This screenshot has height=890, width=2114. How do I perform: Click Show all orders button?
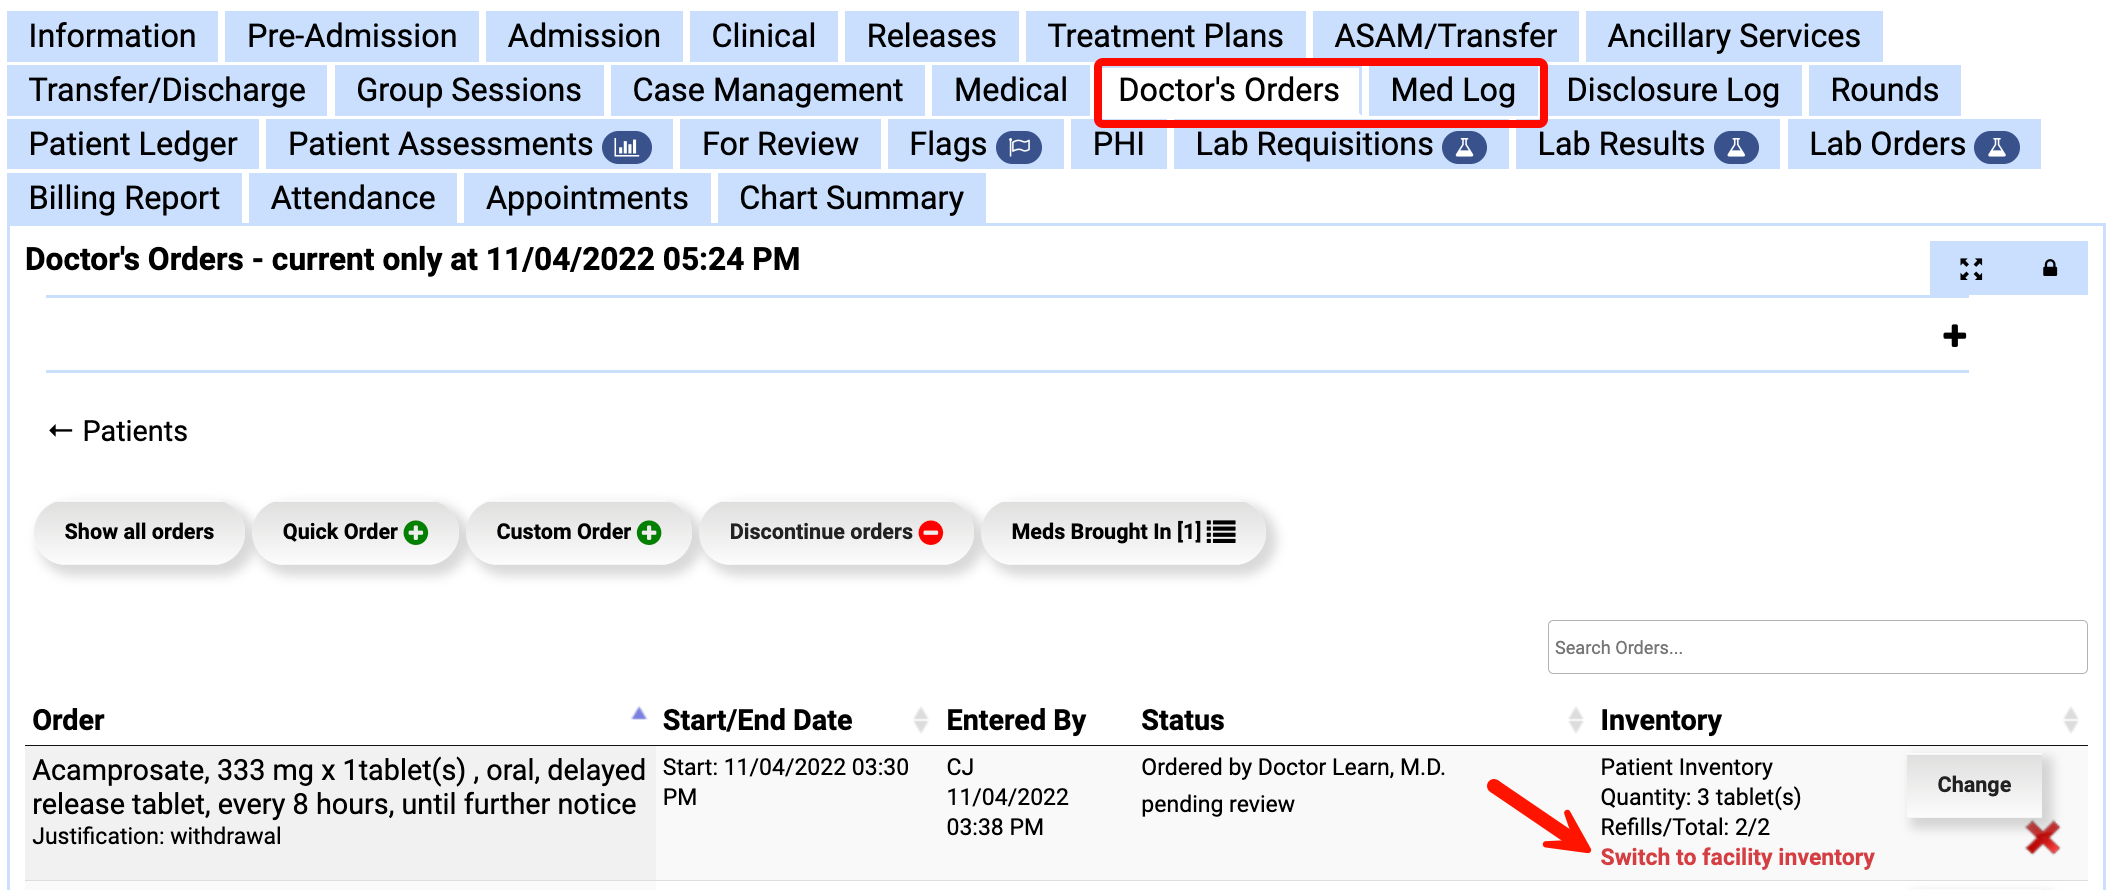pos(139,532)
